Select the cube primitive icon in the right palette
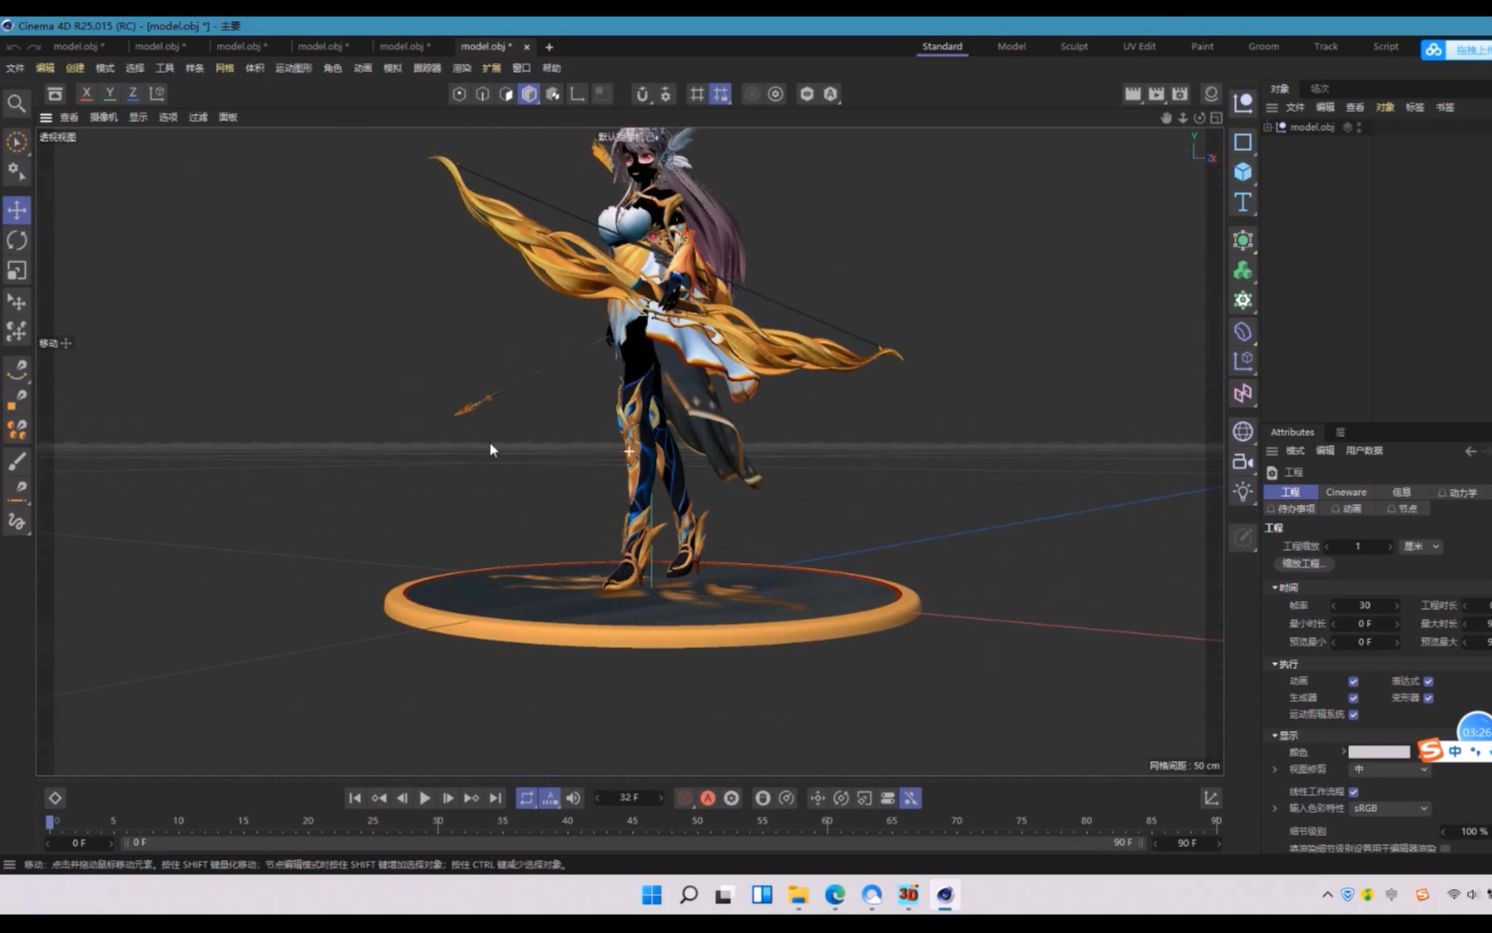Image resolution: width=1492 pixels, height=933 pixels. [x=1242, y=172]
